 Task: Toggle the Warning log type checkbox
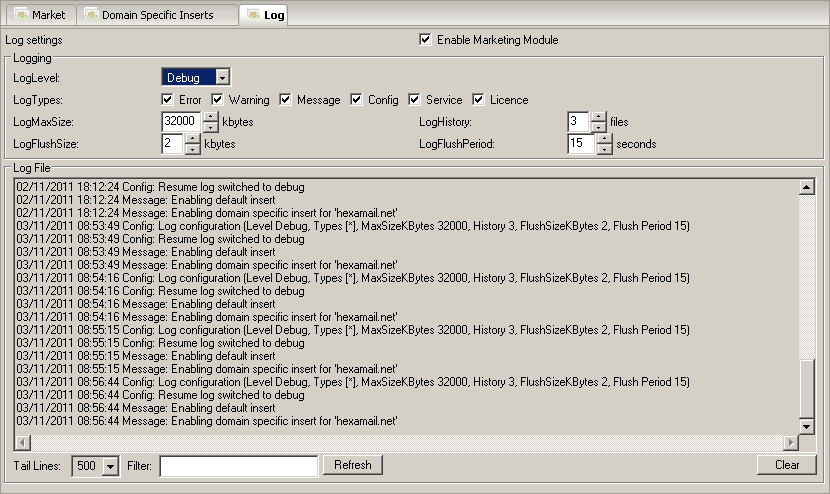[218, 100]
